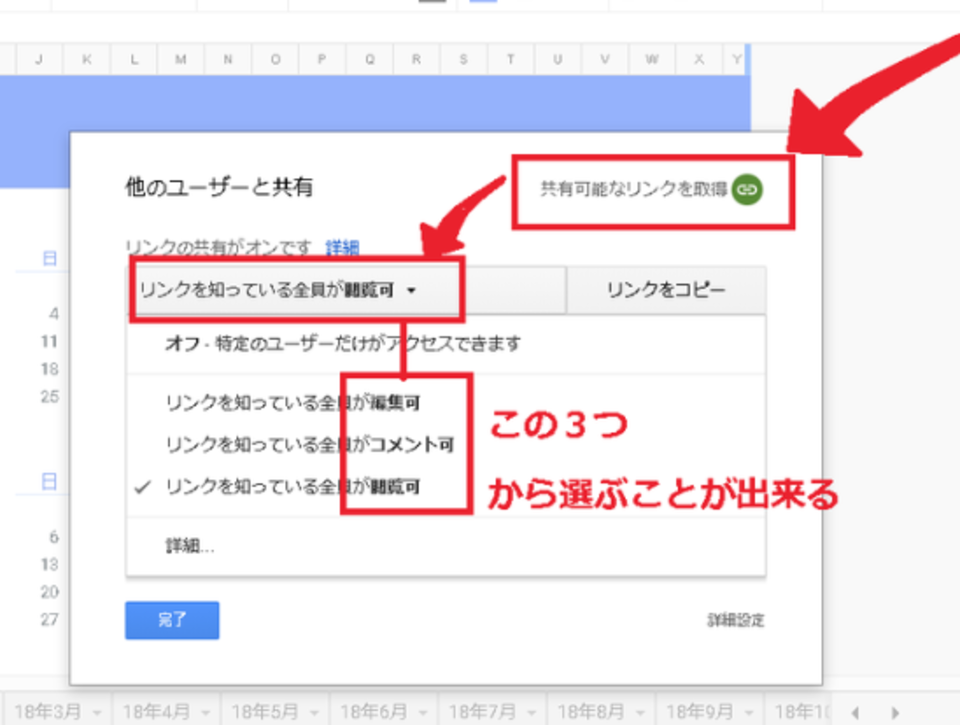This screenshot has width=960, height=725.
Task: Choose 詳細... at the menu bottom
Action: tap(446, 546)
